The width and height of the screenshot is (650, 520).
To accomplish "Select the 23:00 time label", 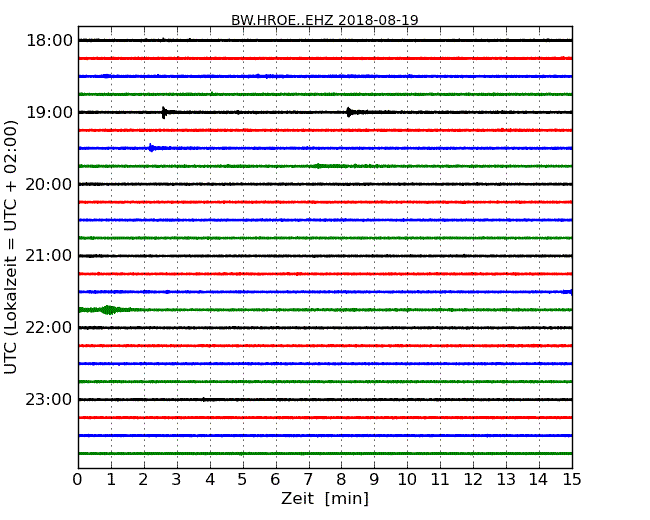I will 49,399.
